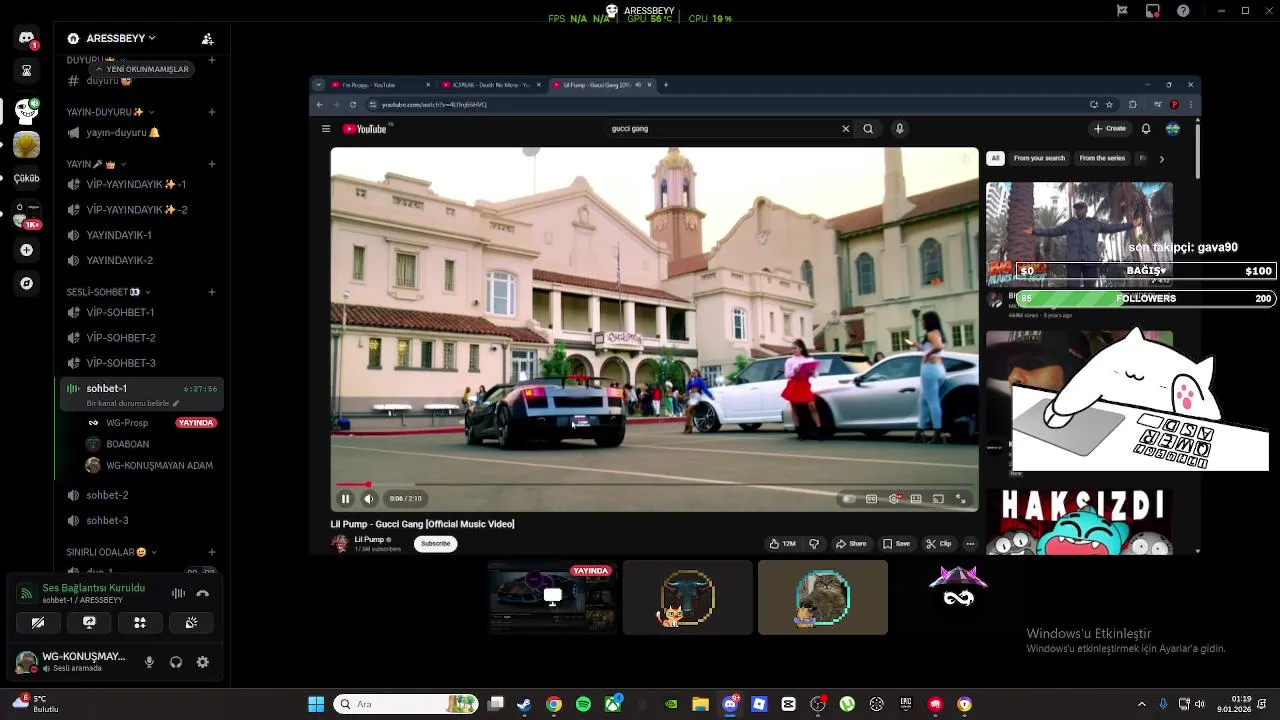Open Discord direct messages home icon
Image resolution: width=1280 pixels, height=720 pixels.
click(x=27, y=38)
